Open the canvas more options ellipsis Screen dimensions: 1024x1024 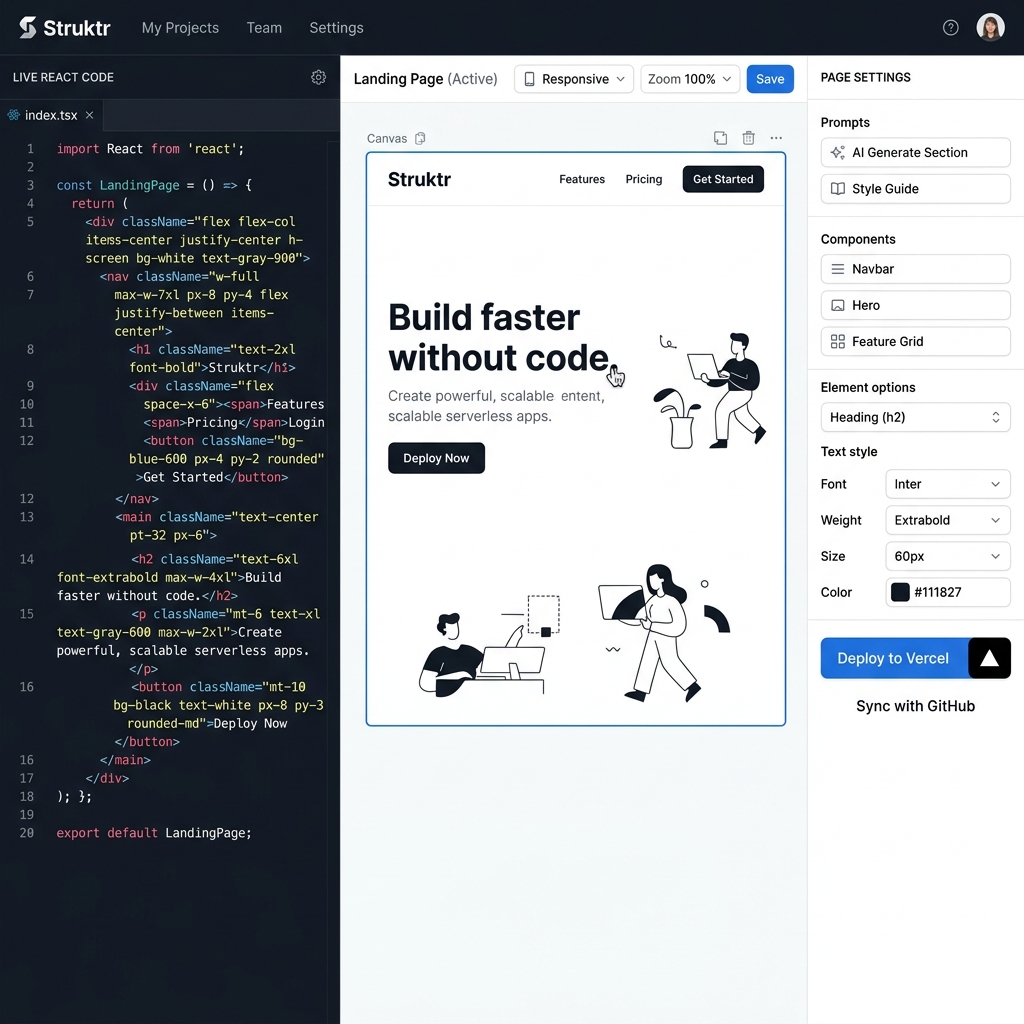click(x=776, y=138)
